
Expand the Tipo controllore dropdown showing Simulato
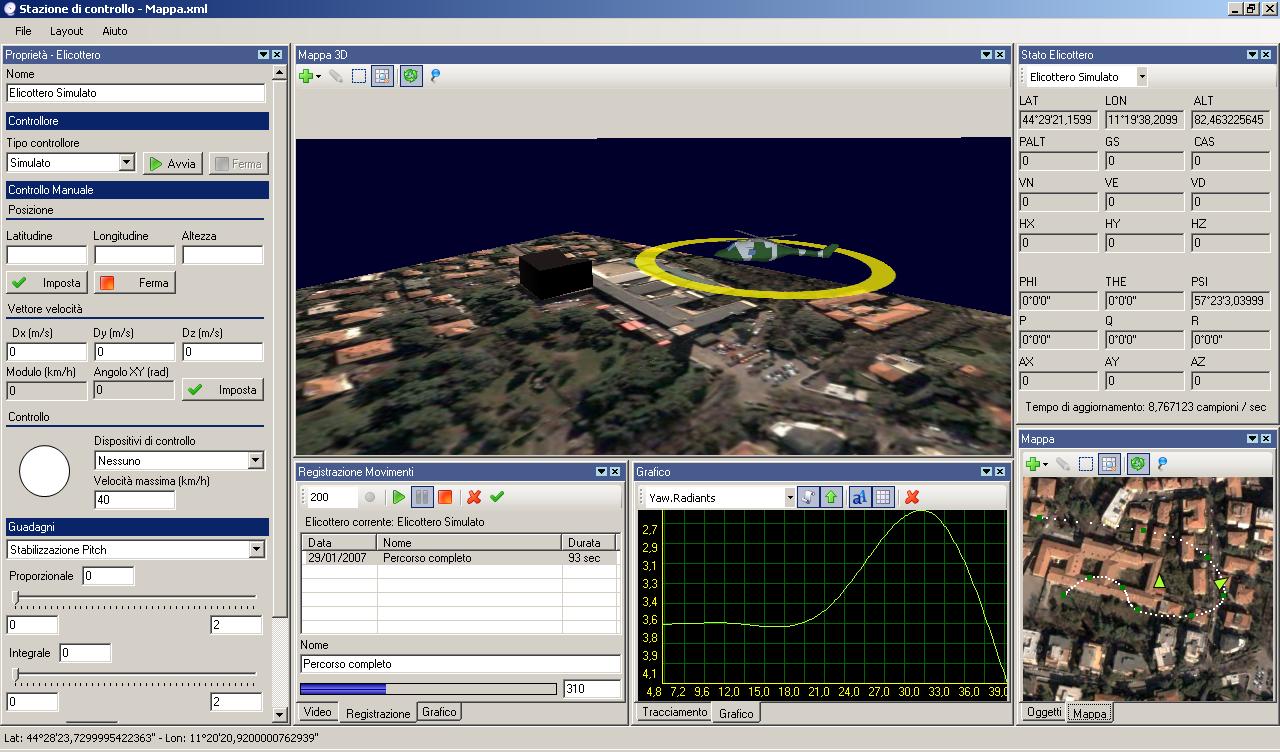[x=126, y=162]
